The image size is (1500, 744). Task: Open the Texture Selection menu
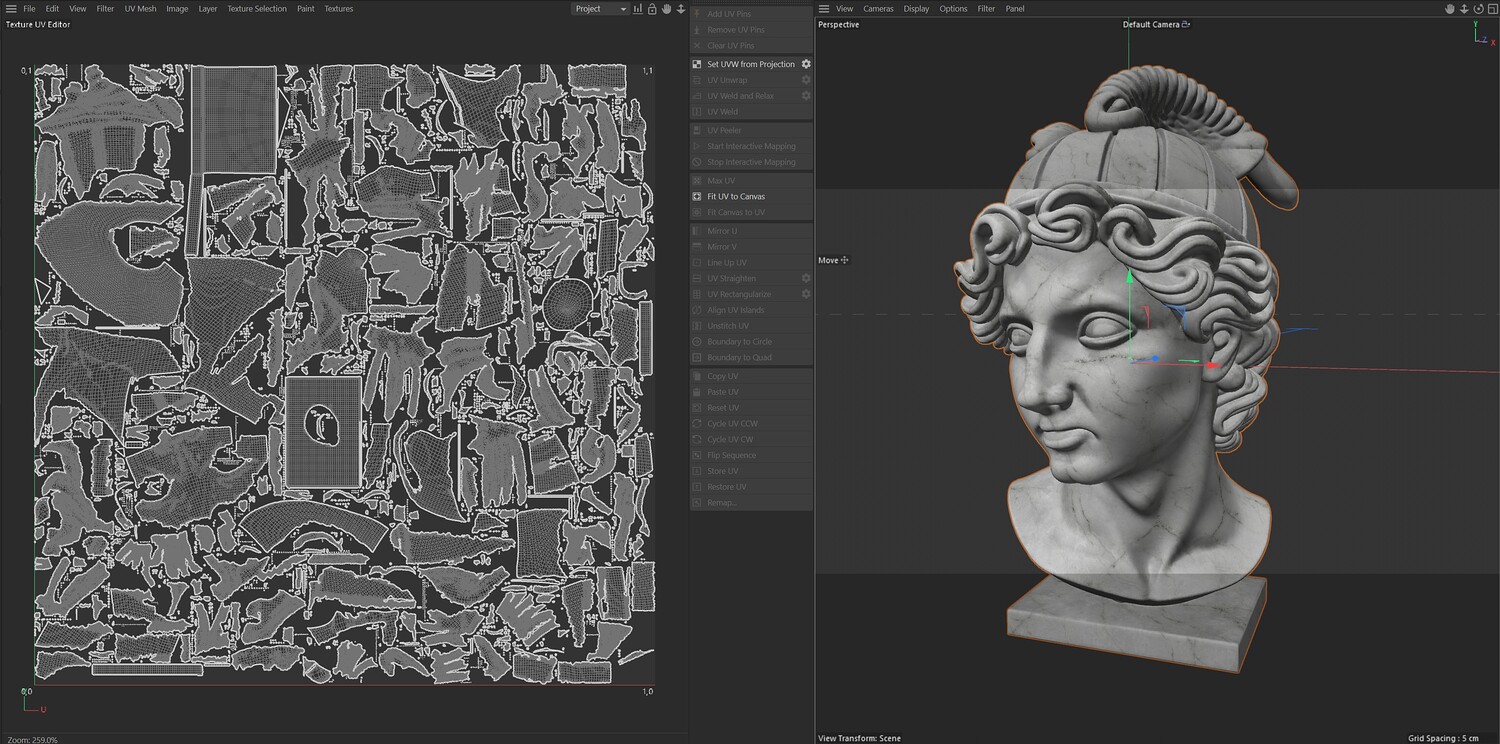257,9
